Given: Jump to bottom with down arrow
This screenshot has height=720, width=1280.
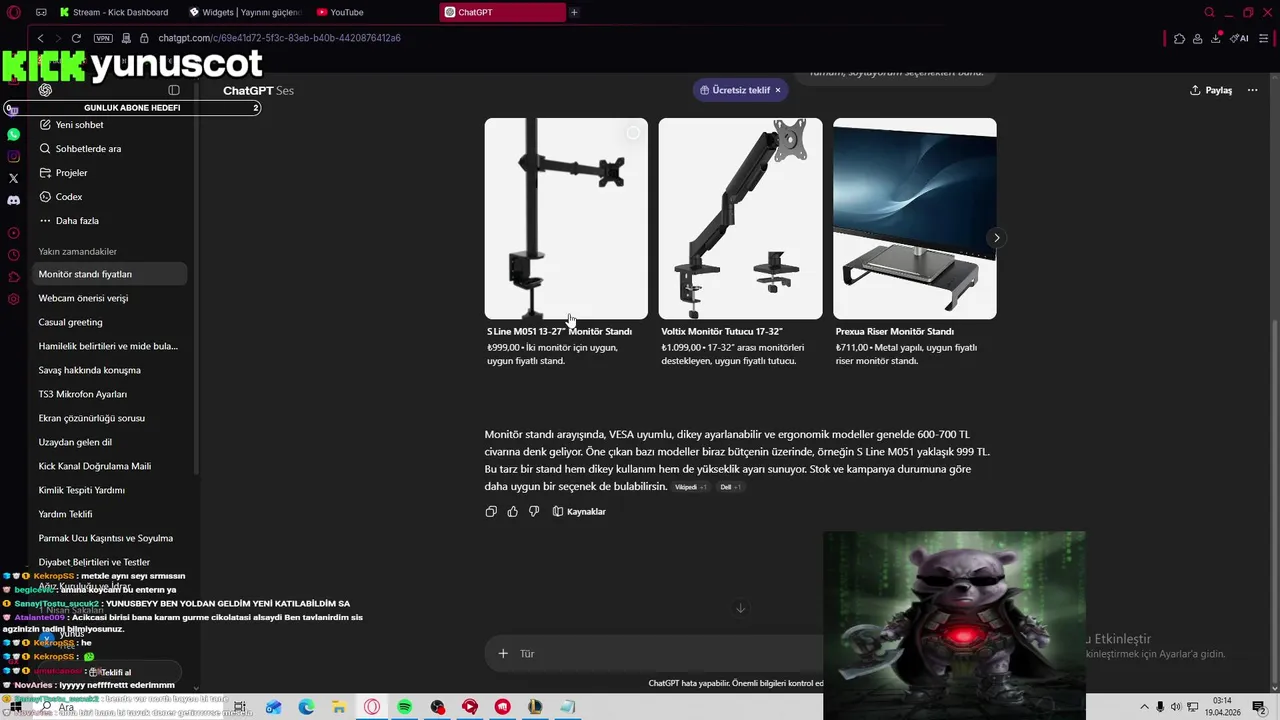Looking at the screenshot, I should tap(741, 608).
